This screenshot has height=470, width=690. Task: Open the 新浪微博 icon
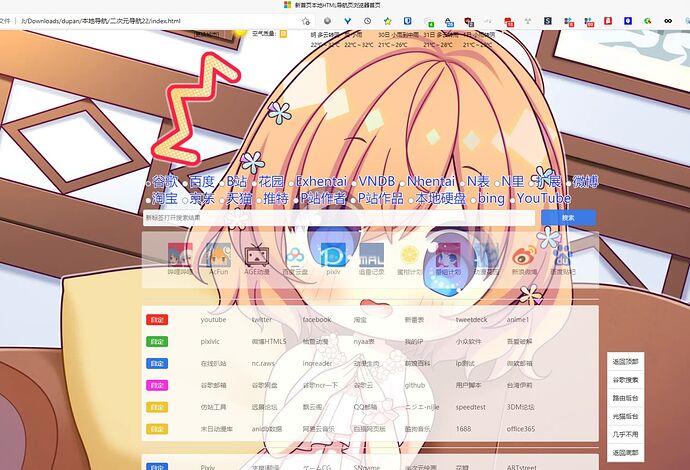tap(525, 255)
